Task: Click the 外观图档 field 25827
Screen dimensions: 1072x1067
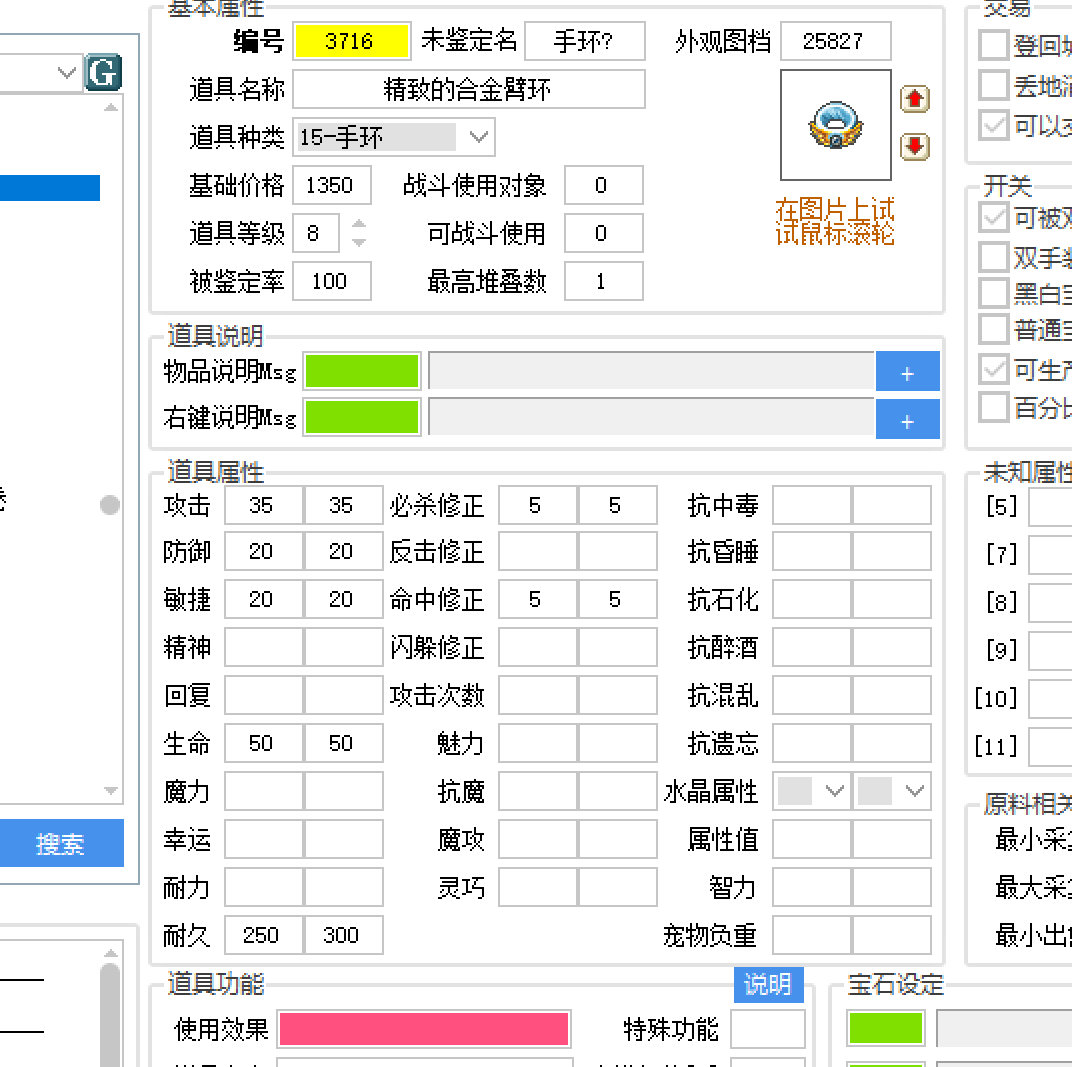Action: coord(835,41)
